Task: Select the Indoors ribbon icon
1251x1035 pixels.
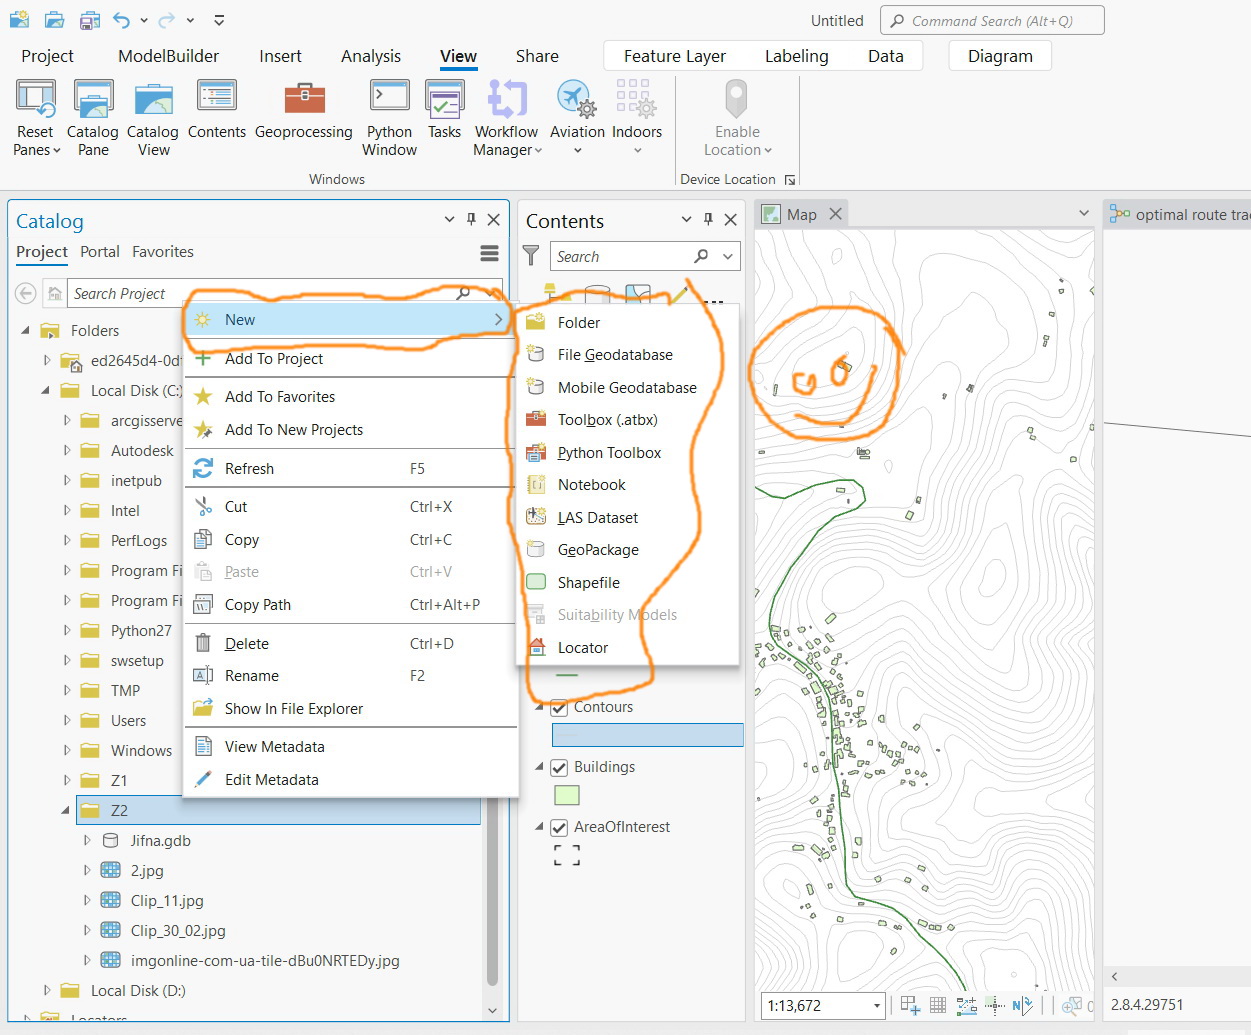Action: 636,110
